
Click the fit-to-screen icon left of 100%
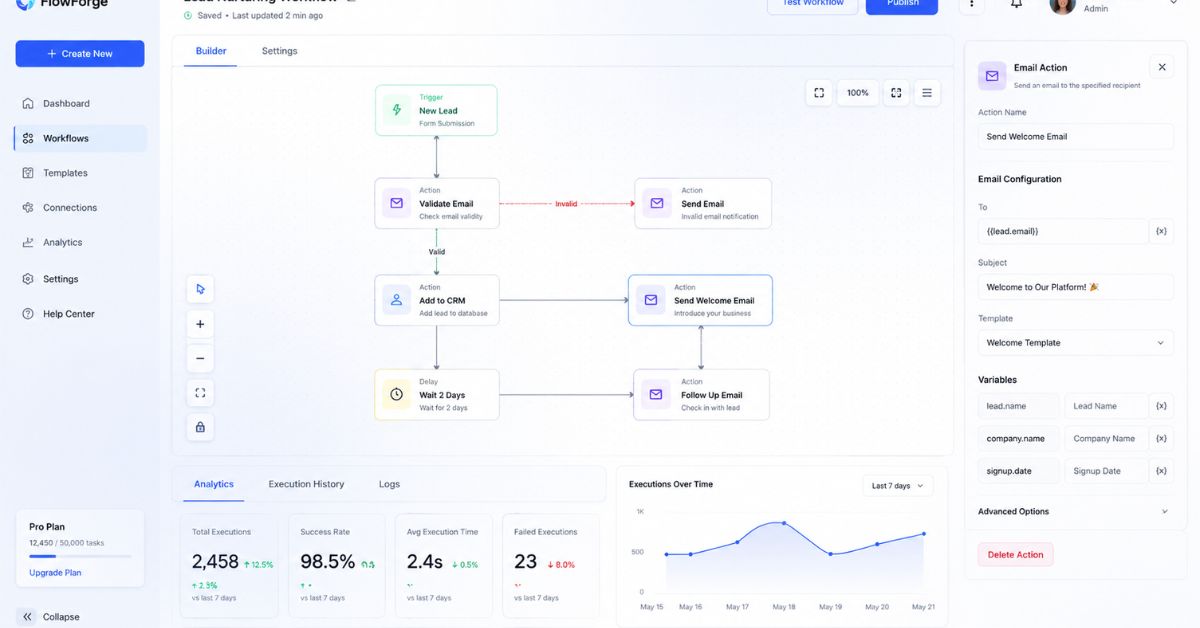(x=819, y=93)
